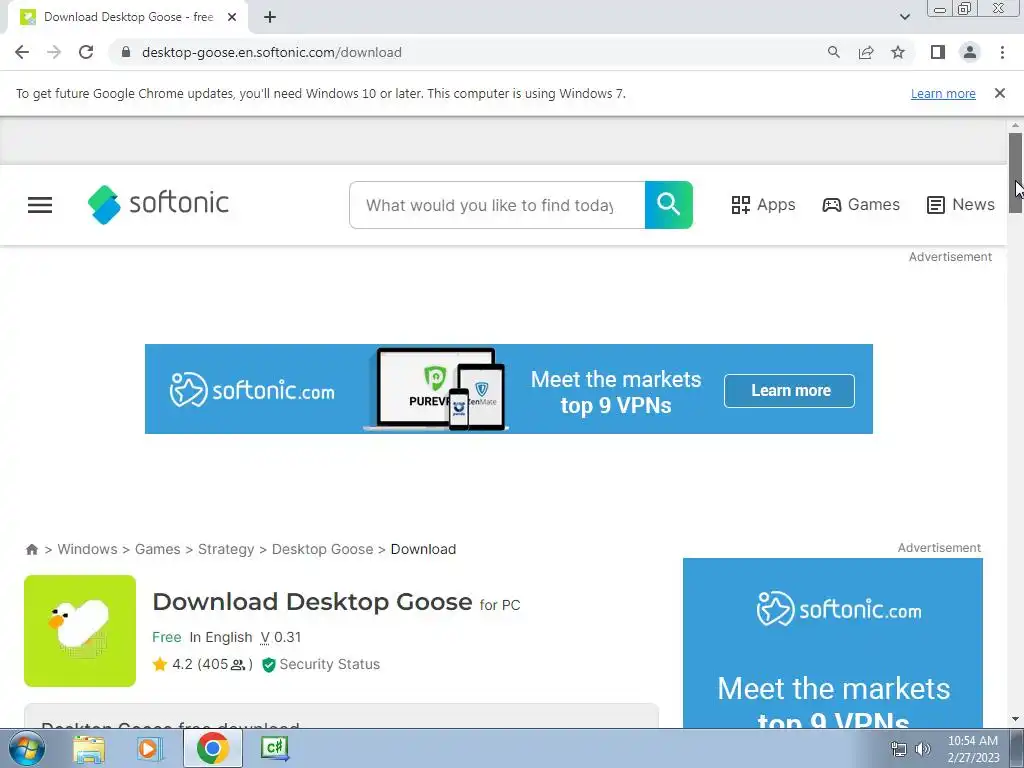This screenshot has width=1024, height=768.
Task: Open the Games section
Action: point(861,205)
